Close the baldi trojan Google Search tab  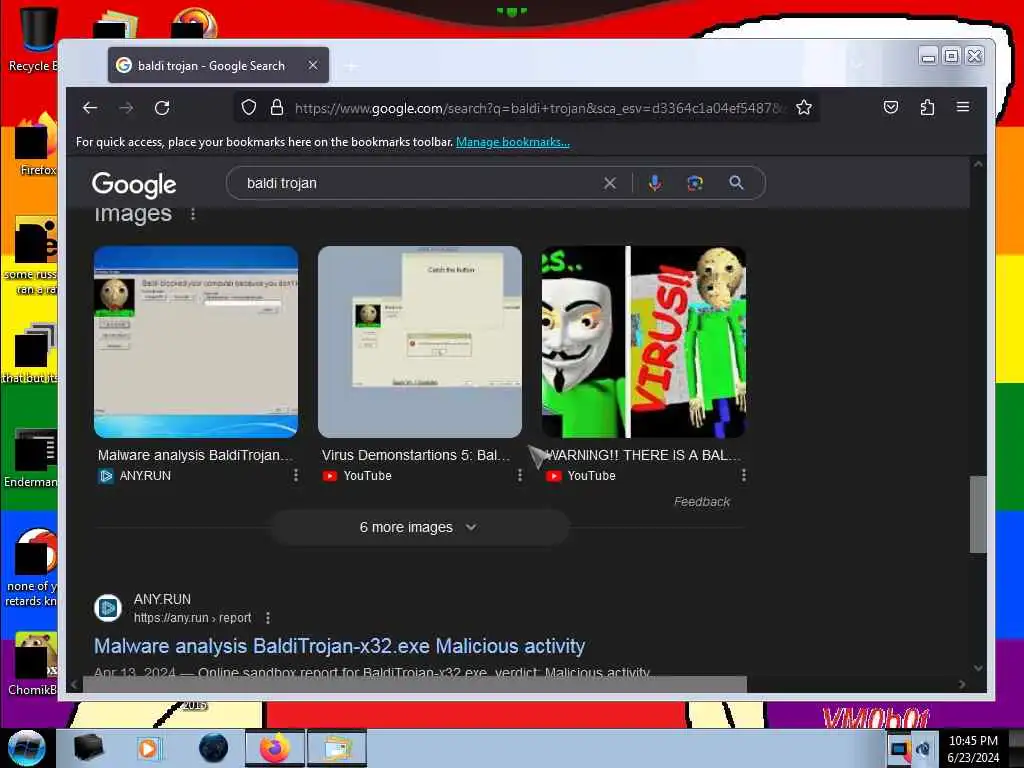313,65
